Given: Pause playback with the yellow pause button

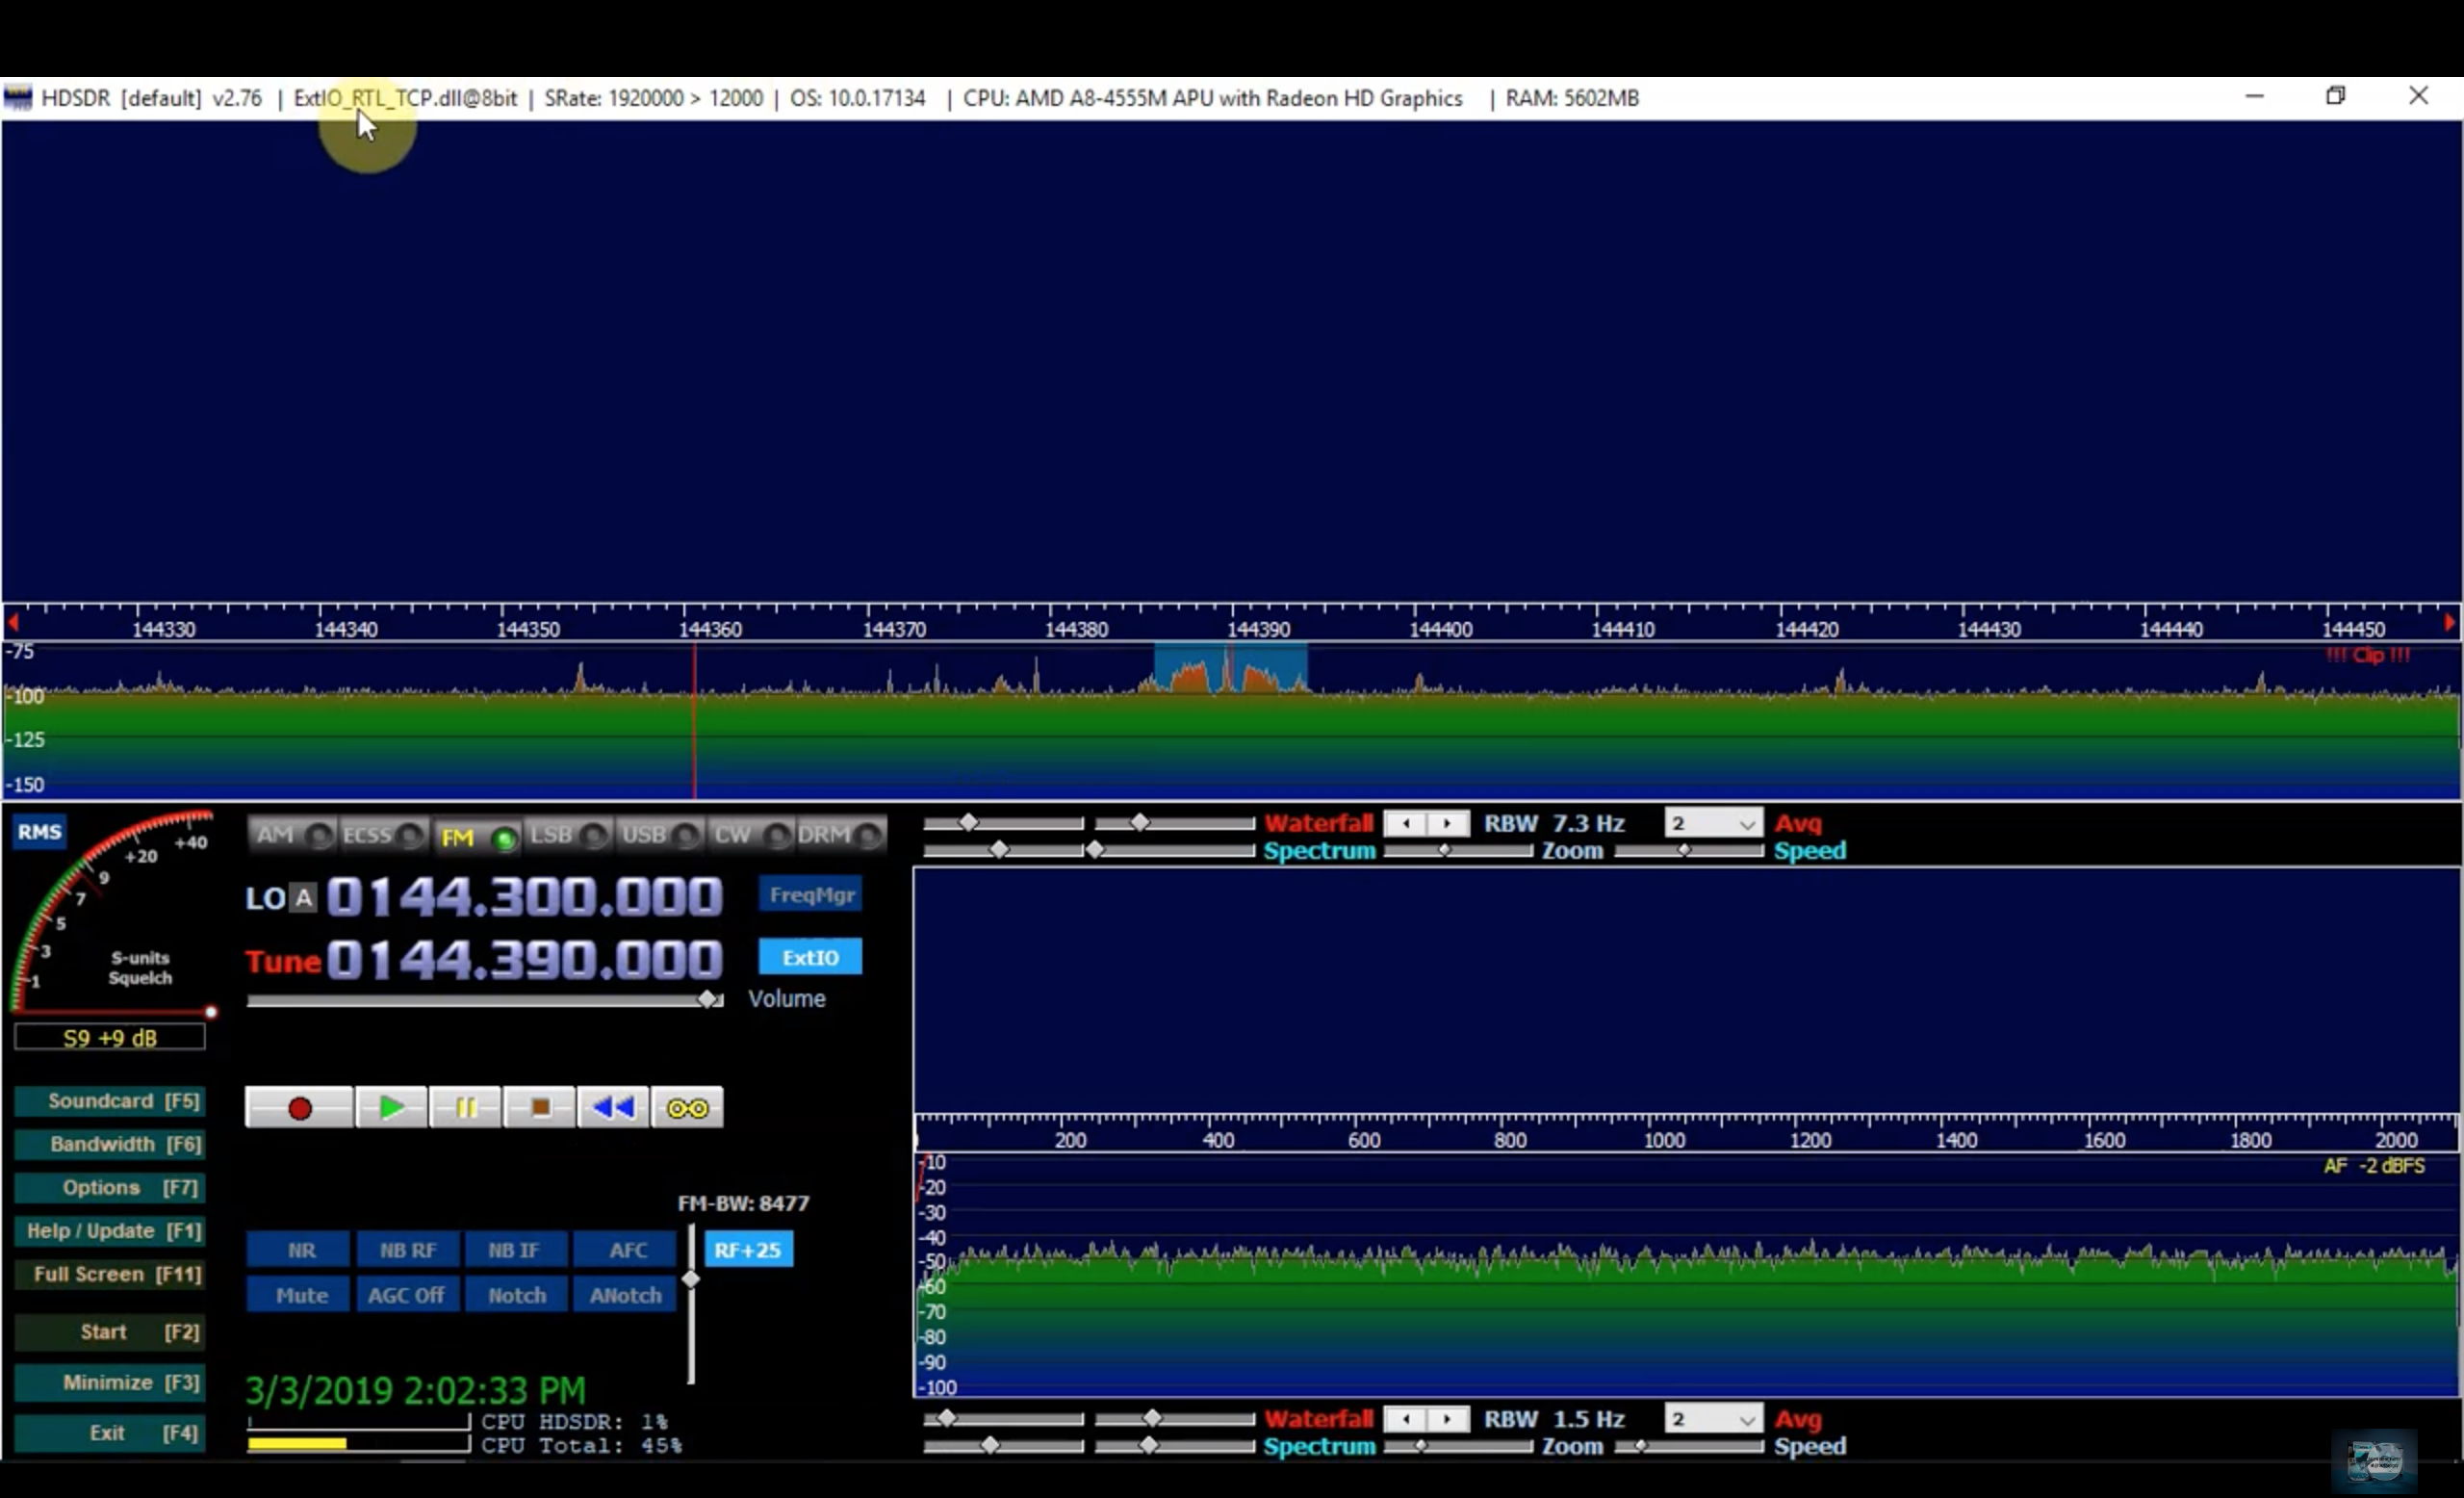Looking at the screenshot, I should pos(466,1108).
